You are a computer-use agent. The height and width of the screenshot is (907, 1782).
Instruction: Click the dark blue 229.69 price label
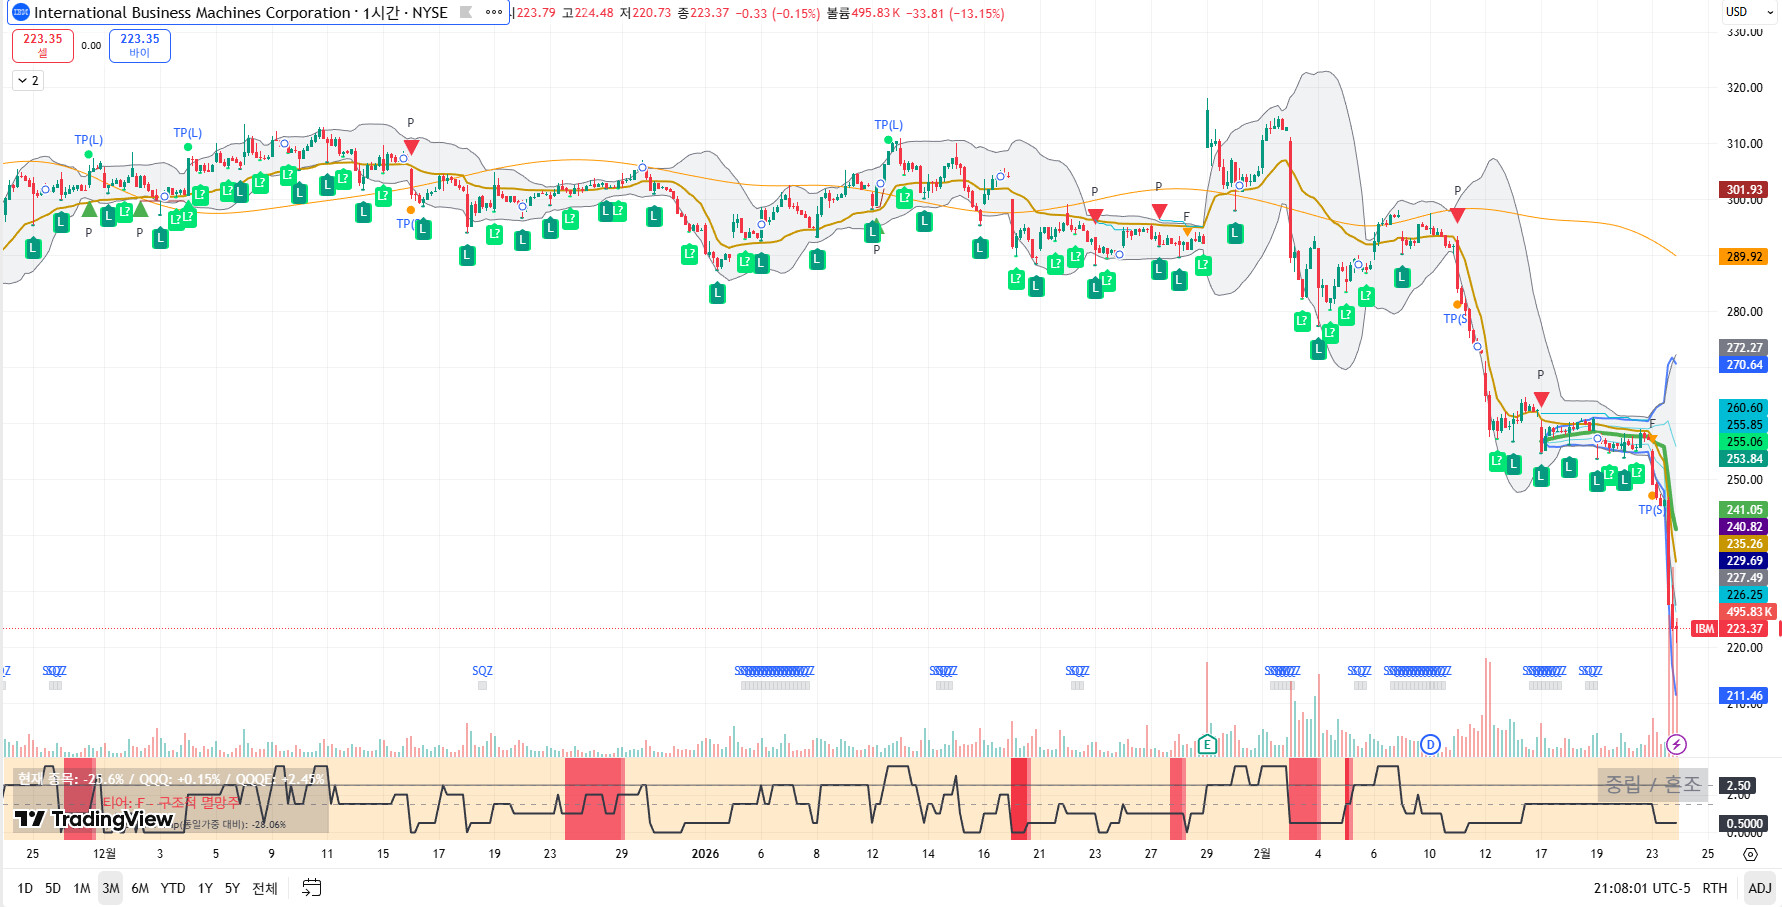(1745, 561)
